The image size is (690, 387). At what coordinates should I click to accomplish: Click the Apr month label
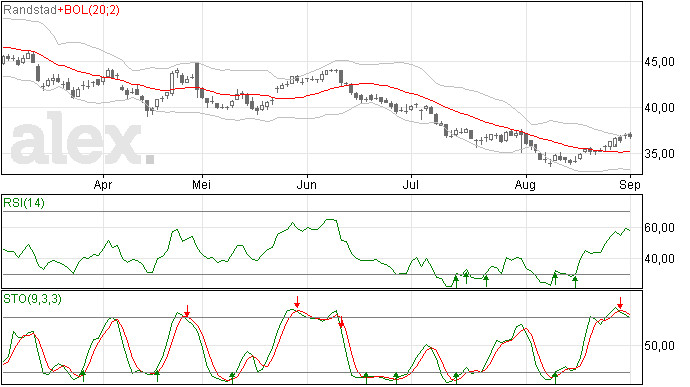click(103, 184)
